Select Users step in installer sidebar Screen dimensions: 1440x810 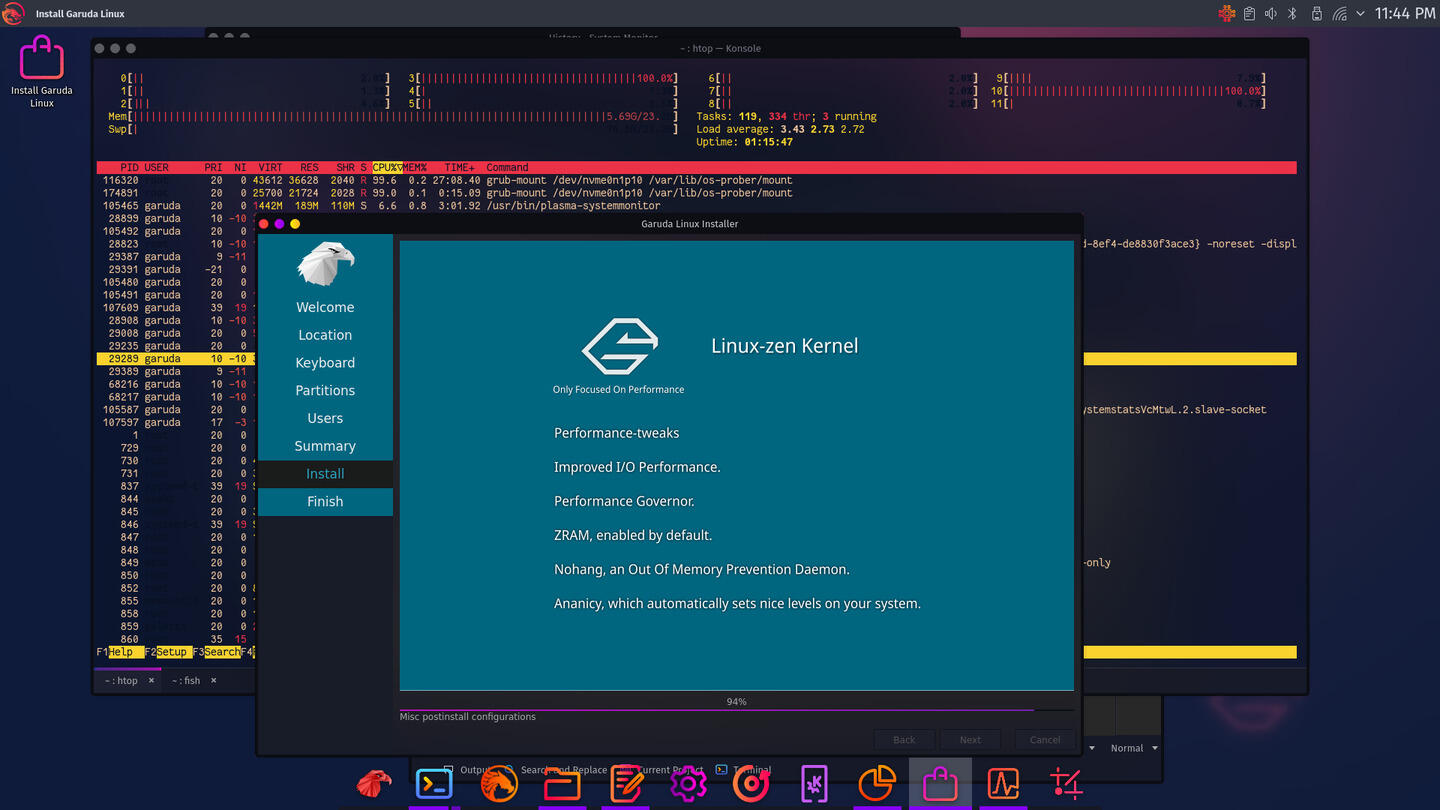coord(325,418)
